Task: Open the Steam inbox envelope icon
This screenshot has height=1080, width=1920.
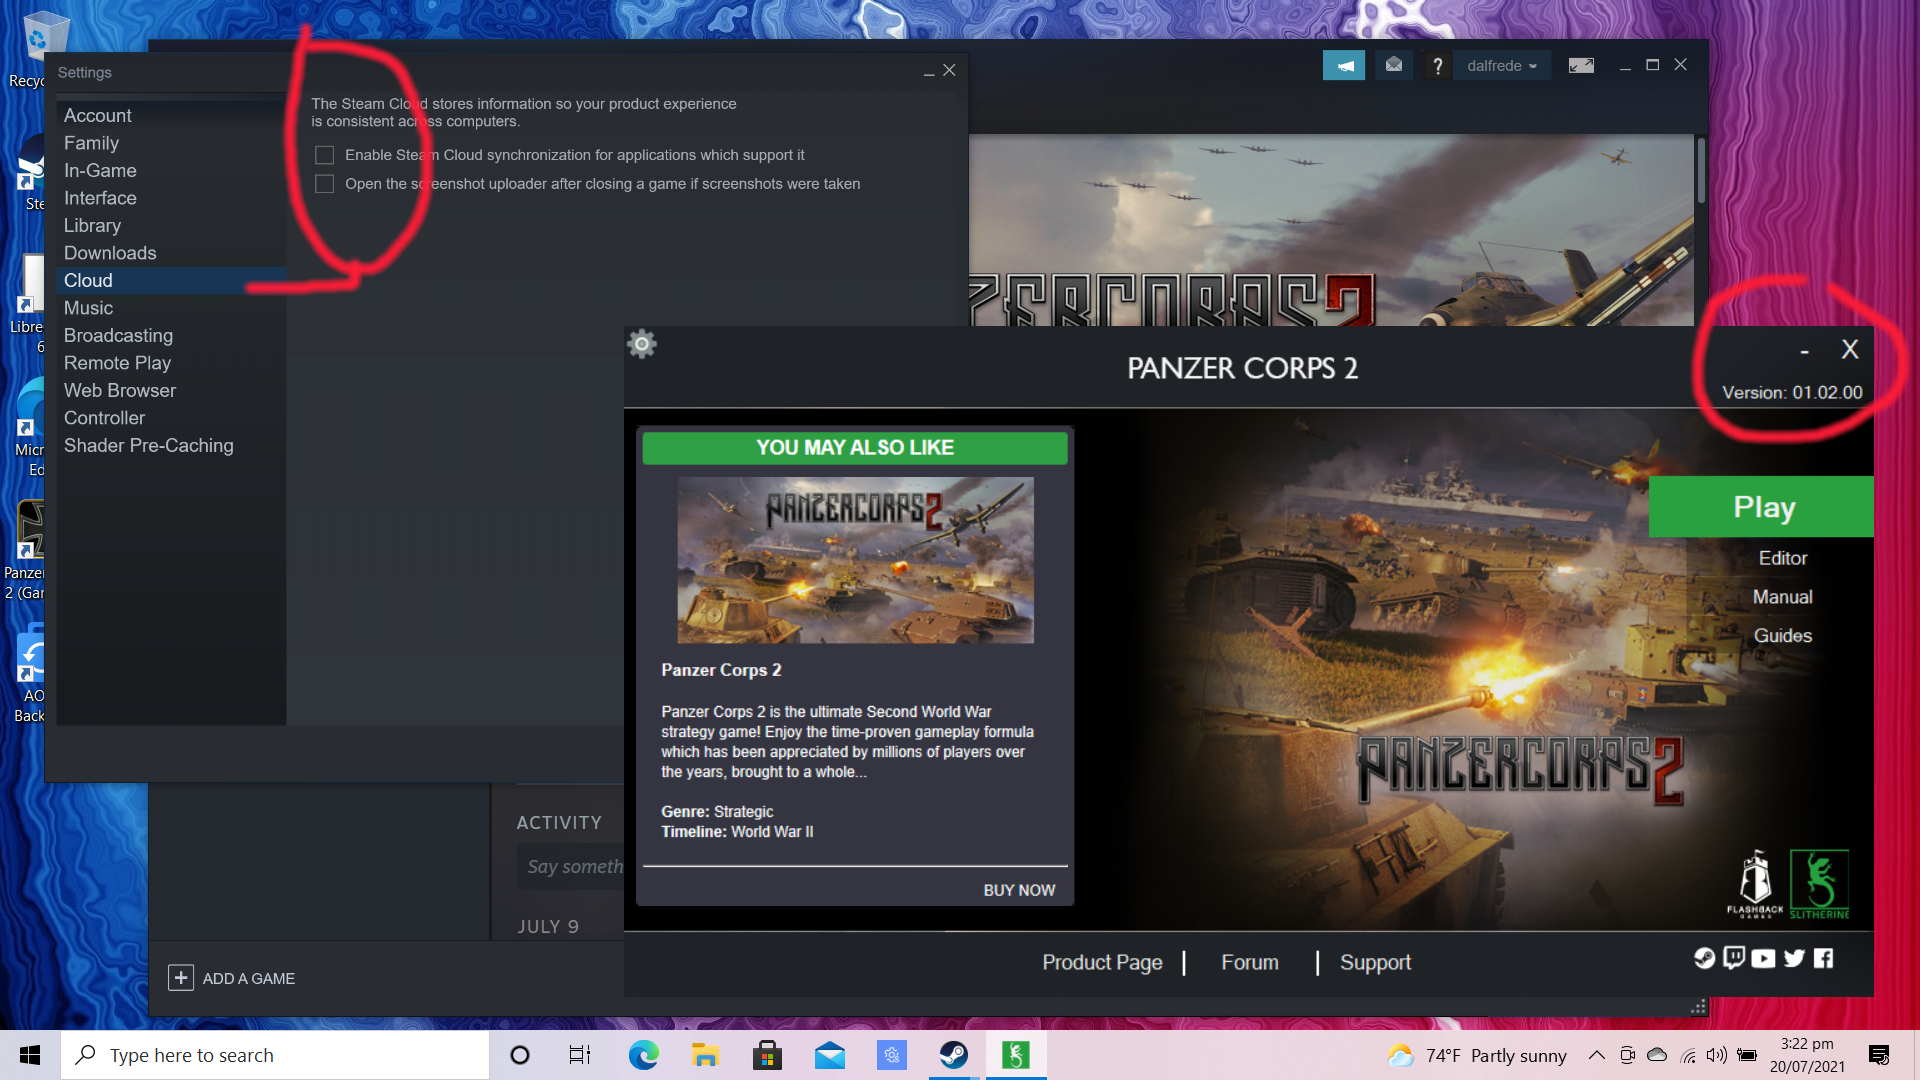Action: (1393, 66)
